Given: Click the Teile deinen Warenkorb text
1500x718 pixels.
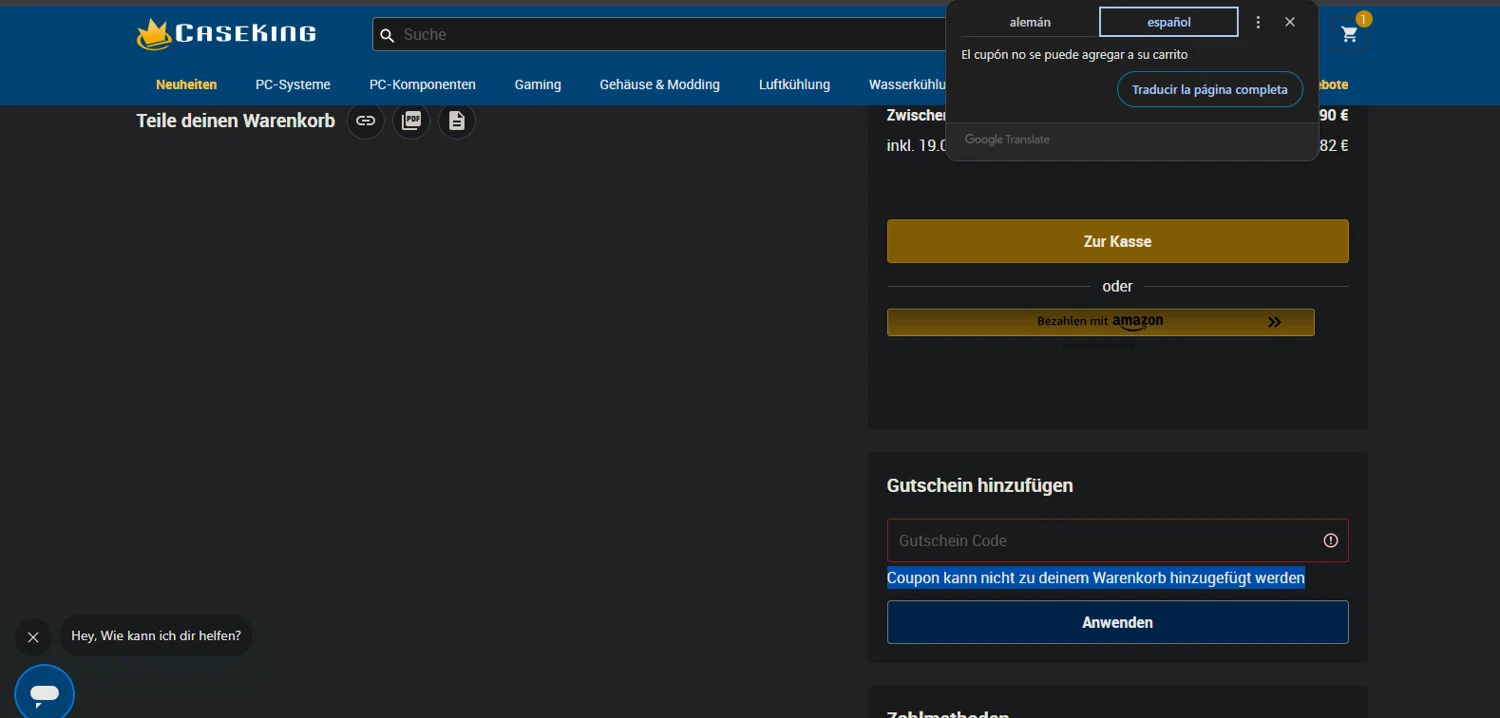Looking at the screenshot, I should [235, 121].
